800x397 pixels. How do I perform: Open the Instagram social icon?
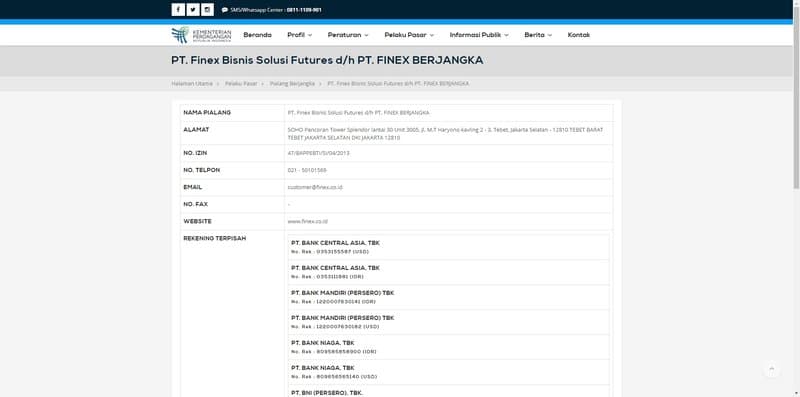[207, 10]
